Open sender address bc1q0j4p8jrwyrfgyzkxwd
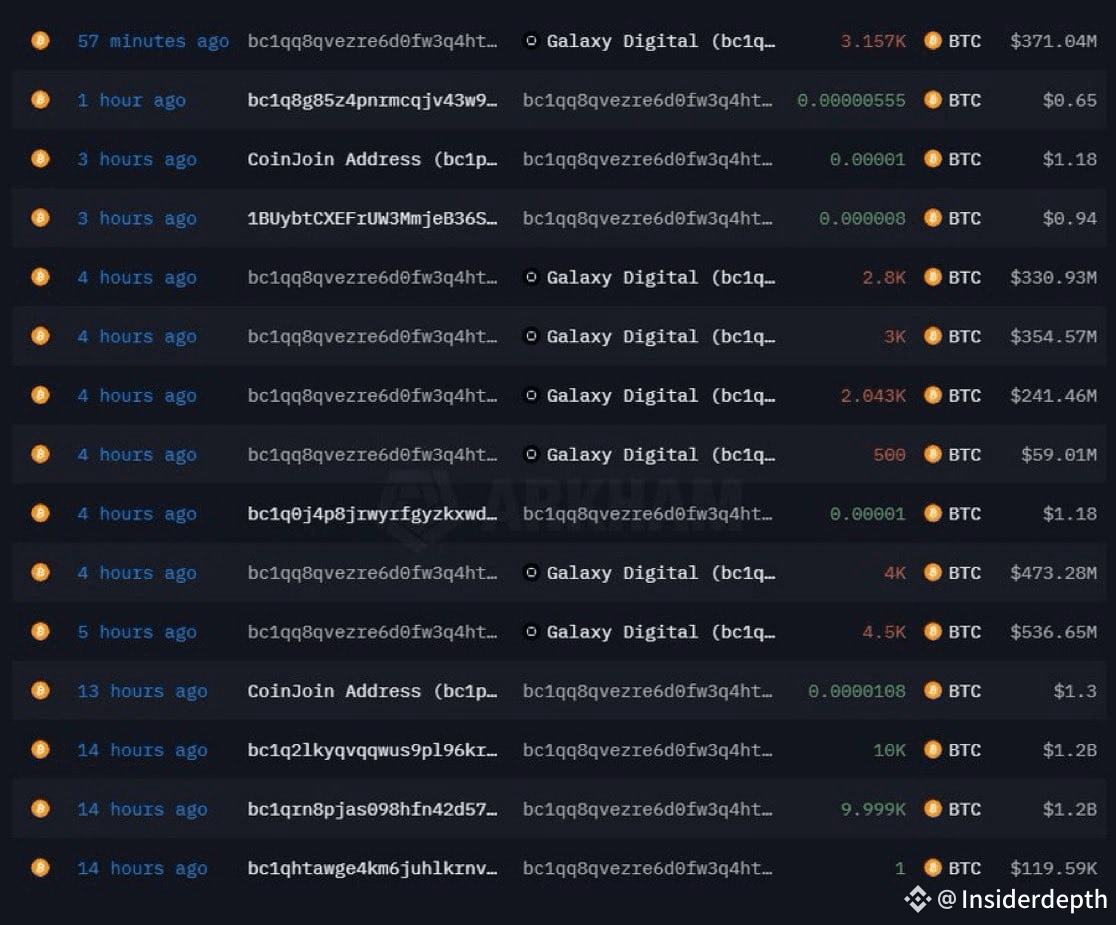This screenshot has height=925, width=1116. point(372,514)
